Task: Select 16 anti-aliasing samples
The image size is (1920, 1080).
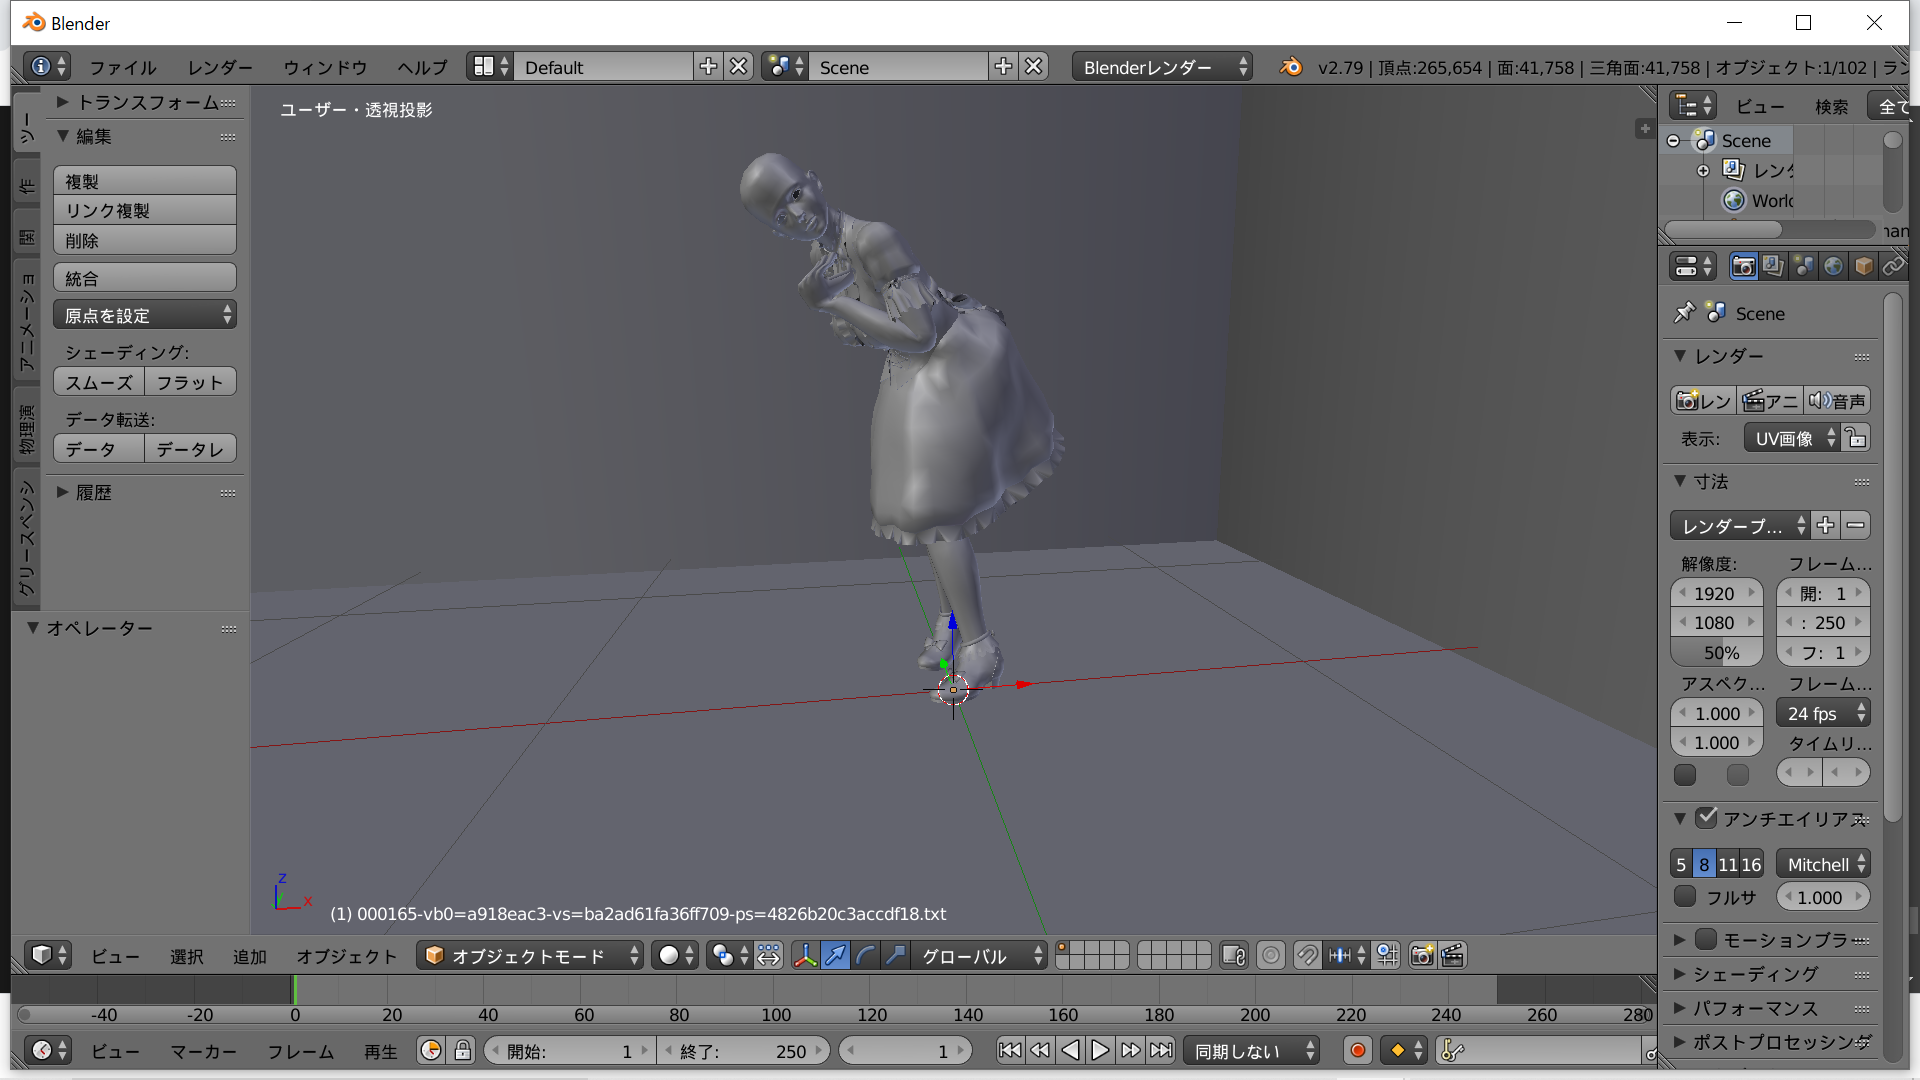Action: [x=1751, y=864]
